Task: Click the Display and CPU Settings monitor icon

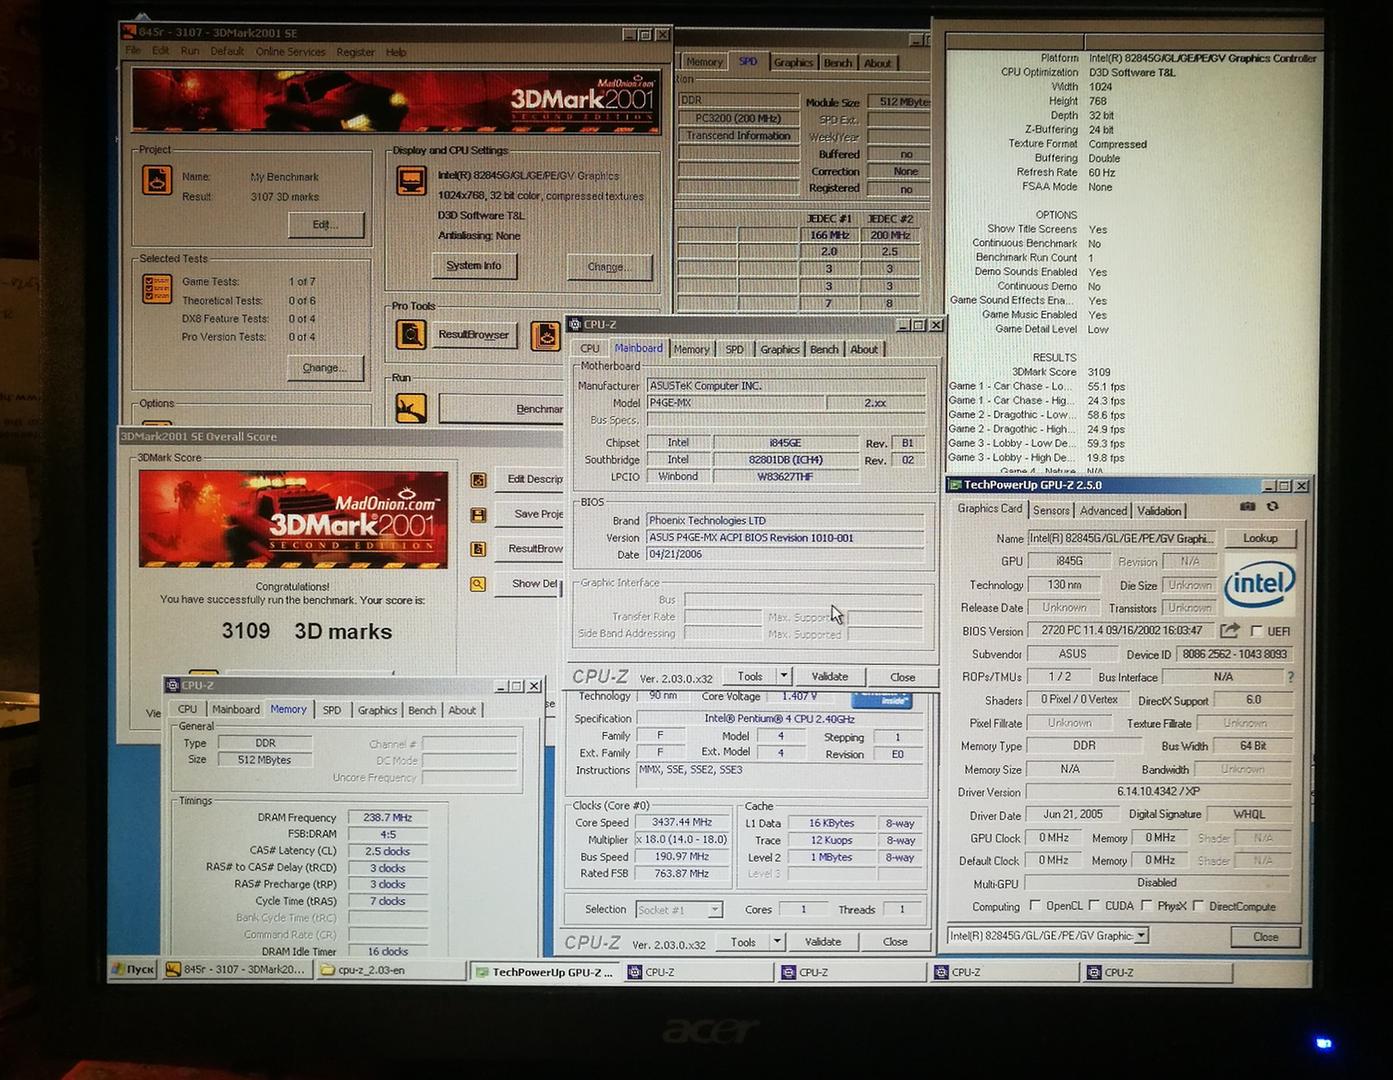Action: coord(411,181)
